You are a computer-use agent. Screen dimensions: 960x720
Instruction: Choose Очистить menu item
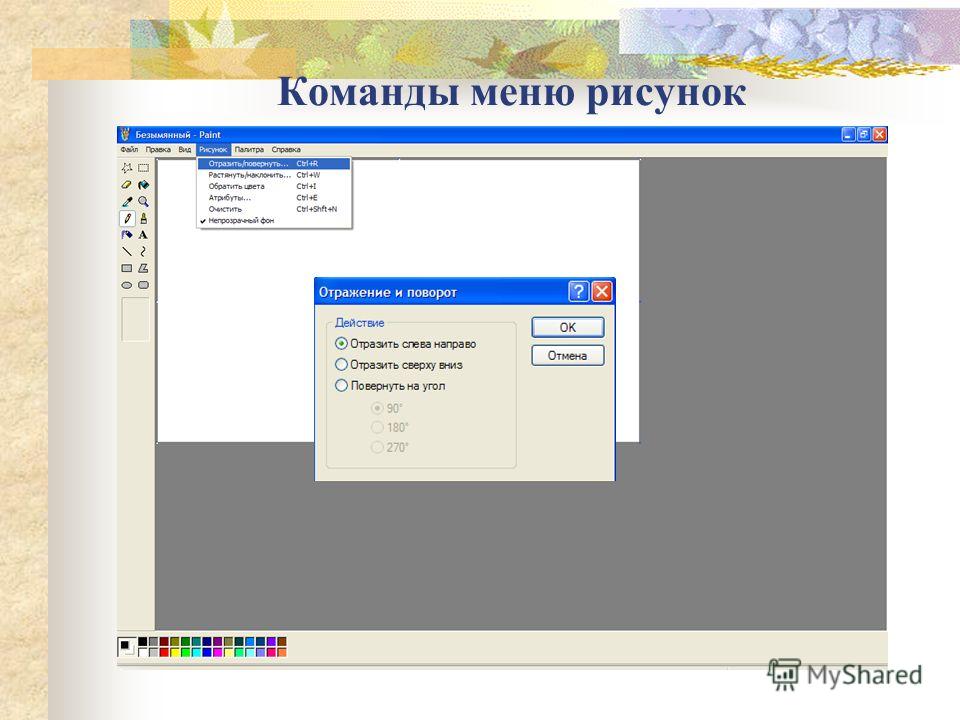click(274, 209)
